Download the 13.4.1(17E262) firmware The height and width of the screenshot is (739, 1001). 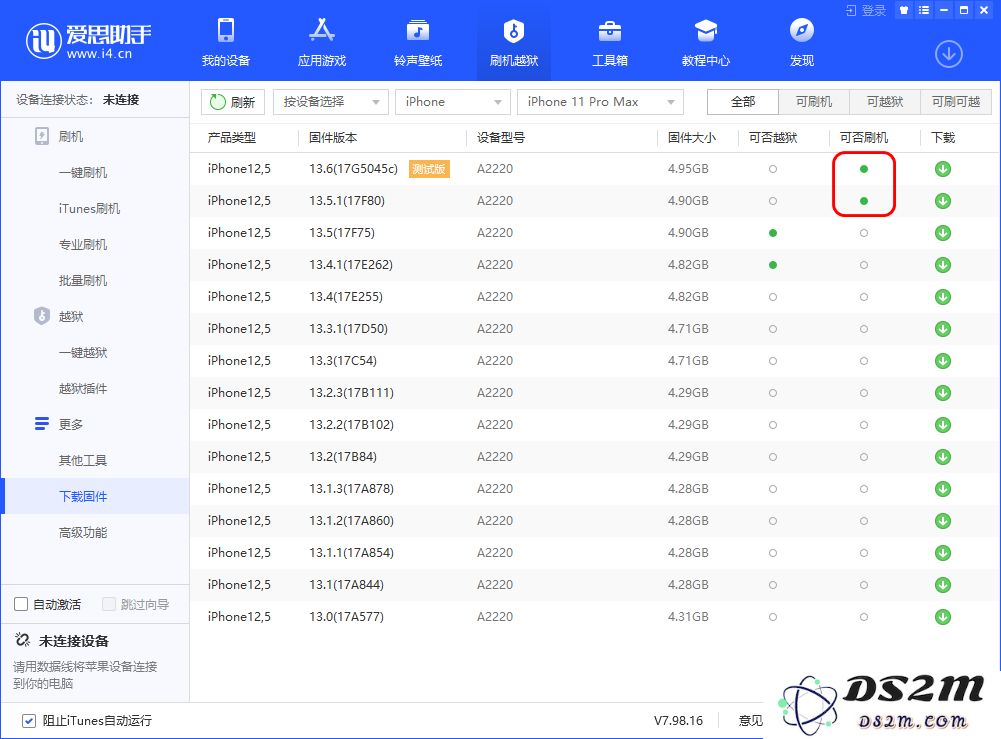pyautogui.click(x=943, y=265)
